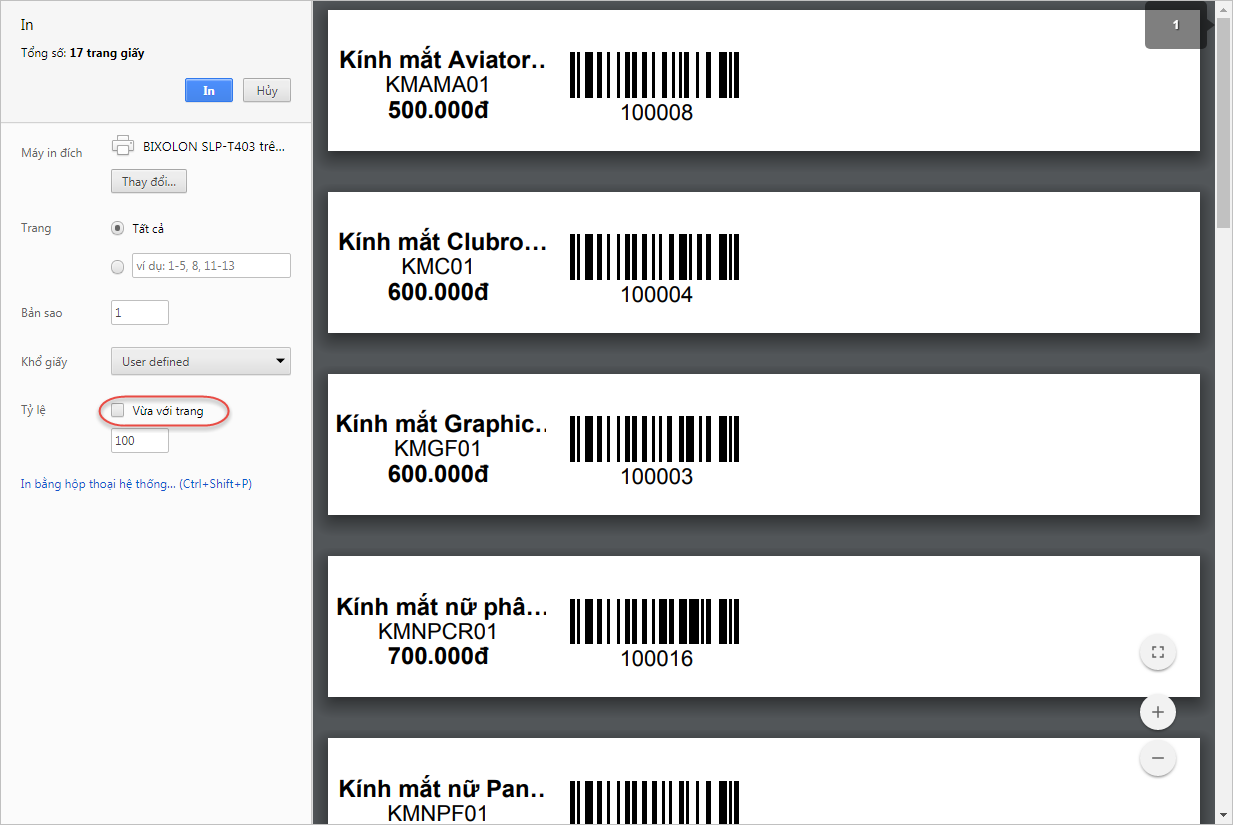The image size is (1233, 825).
Task: Select the custom page range radio button
Action: (118, 266)
